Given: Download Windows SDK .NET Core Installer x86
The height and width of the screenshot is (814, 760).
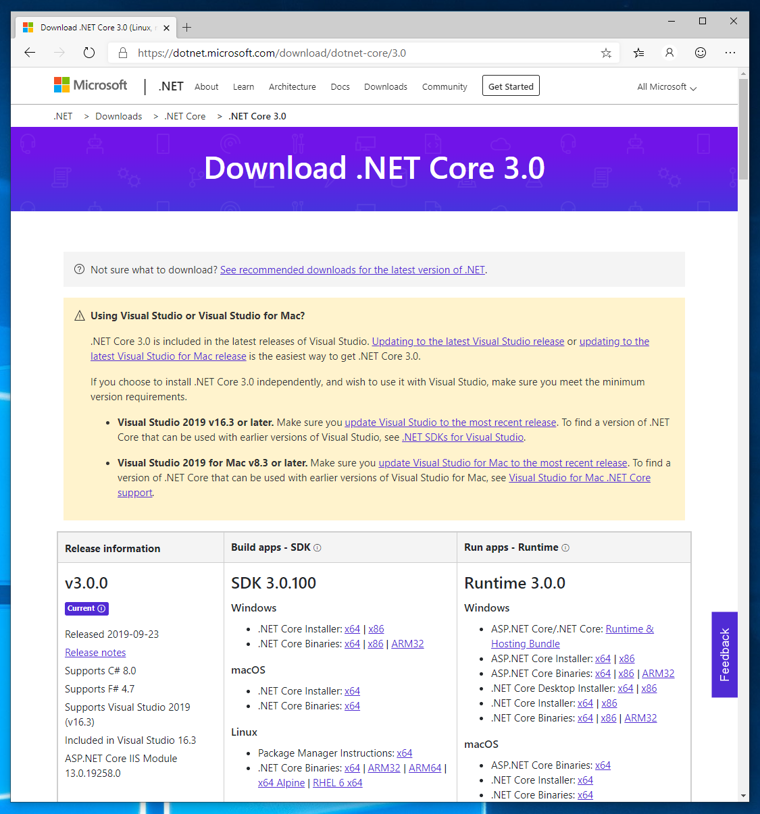Looking at the screenshot, I should pos(376,629).
